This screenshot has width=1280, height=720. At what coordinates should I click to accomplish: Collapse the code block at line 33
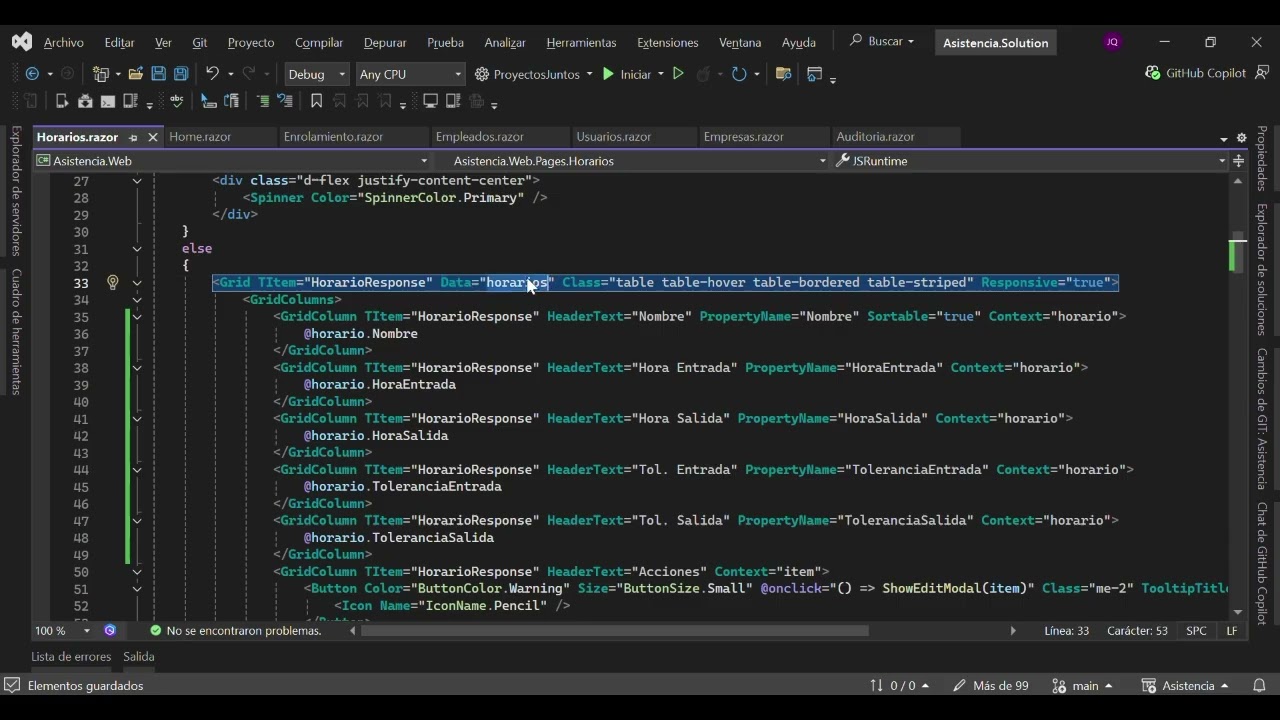(x=137, y=283)
